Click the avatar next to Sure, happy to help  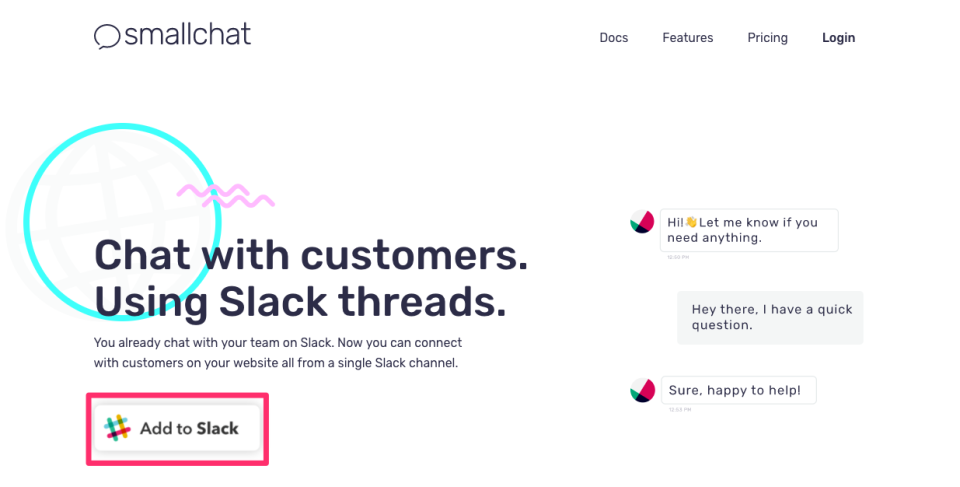coord(642,390)
